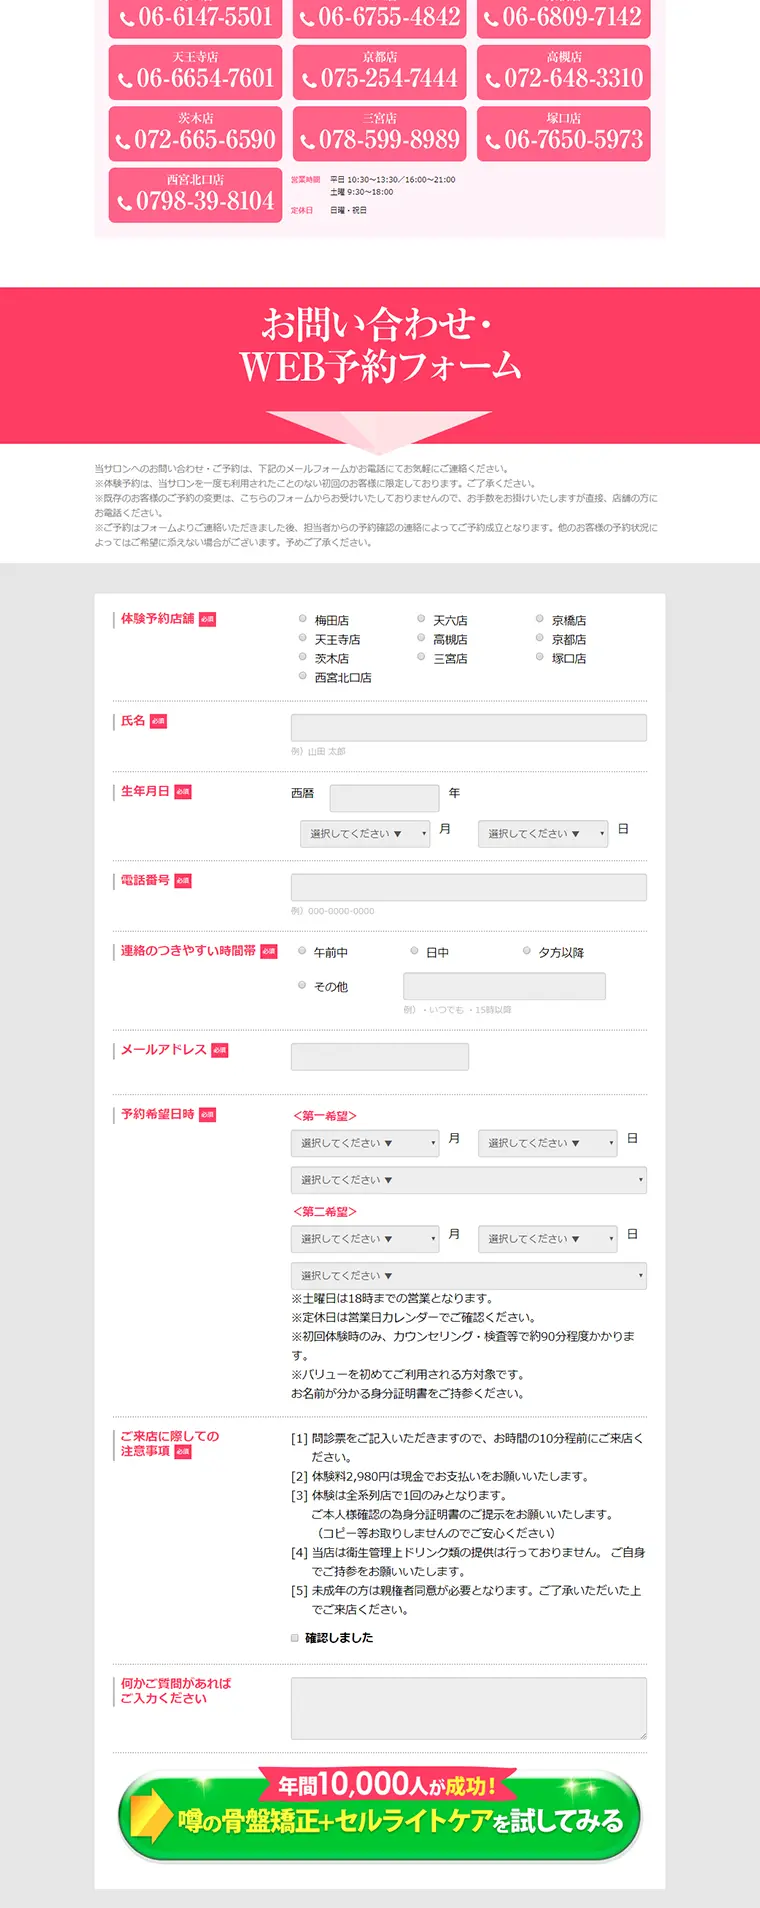760x1908 pixels.
Task: Call 塚口店 at 06-7650-5973
Action: (x=563, y=134)
